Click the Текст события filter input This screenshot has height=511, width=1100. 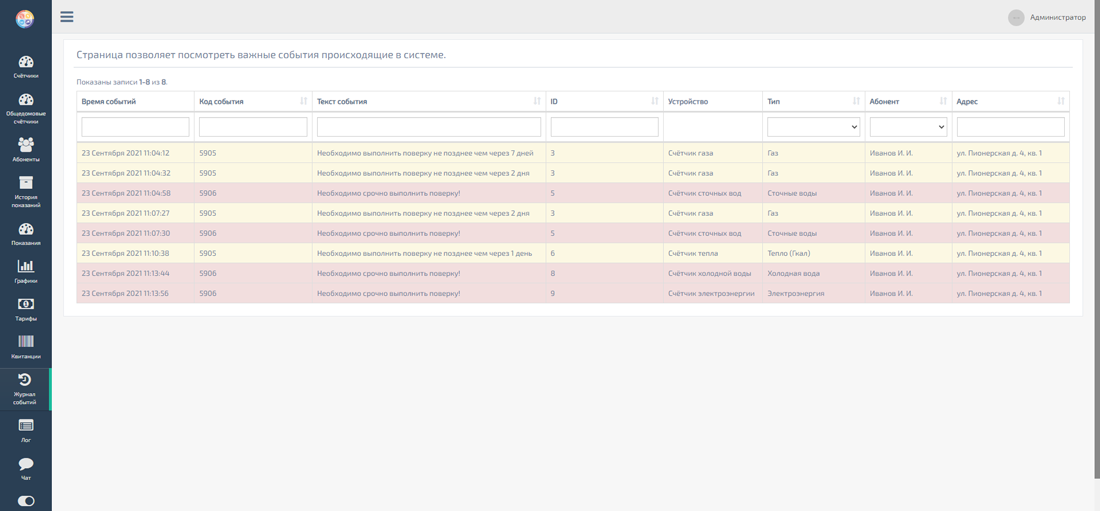tap(428, 127)
